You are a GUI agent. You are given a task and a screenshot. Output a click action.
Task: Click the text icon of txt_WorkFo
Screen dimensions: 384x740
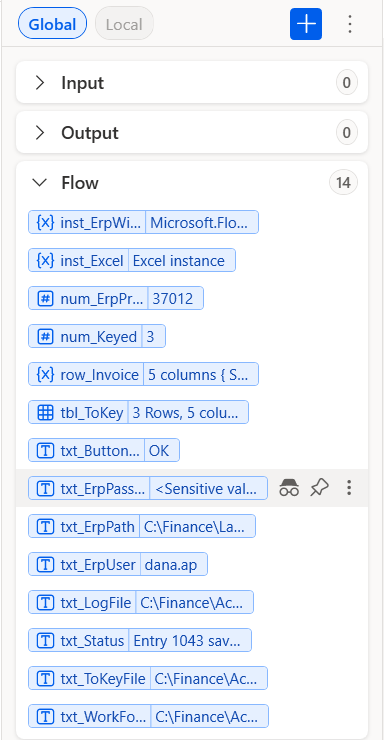pyautogui.click(x=45, y=717)
